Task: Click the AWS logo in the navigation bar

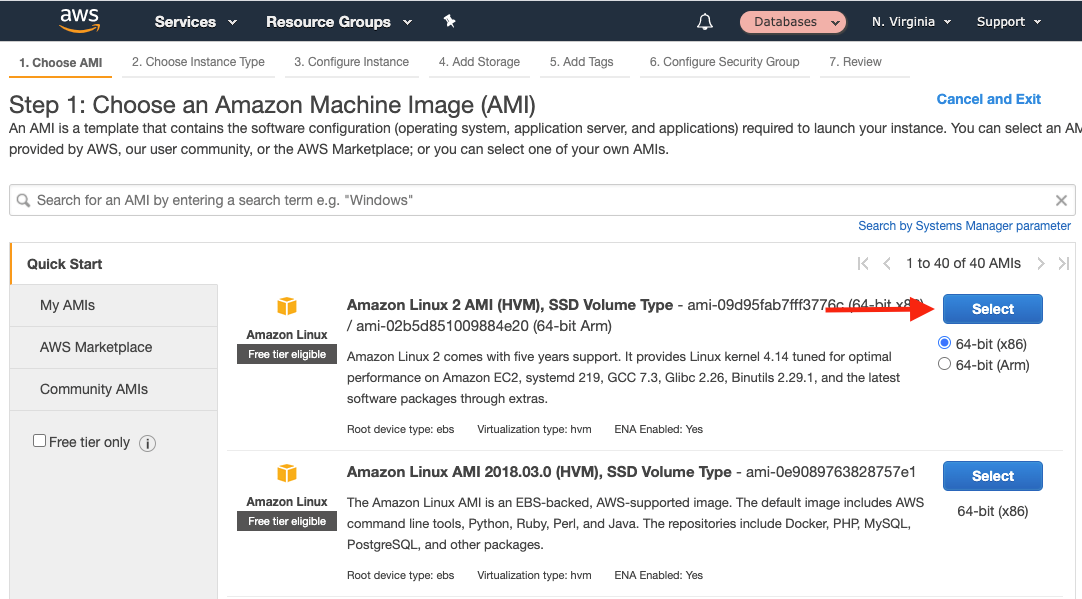Action: point(79,20)
